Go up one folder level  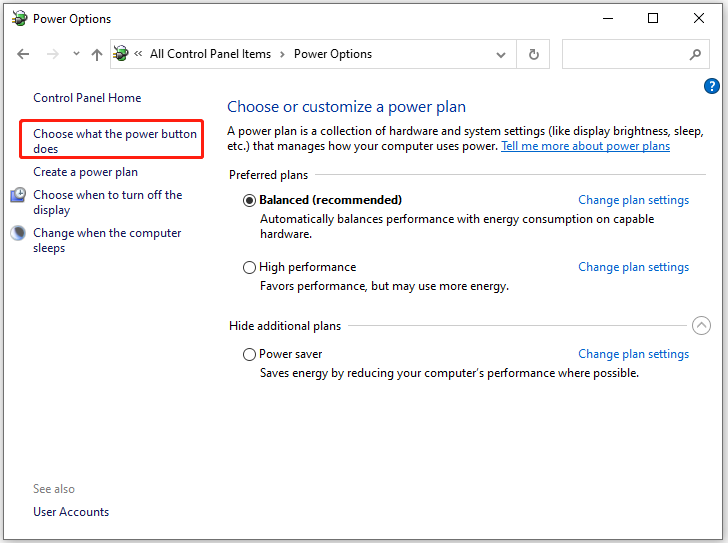[97, 54]
